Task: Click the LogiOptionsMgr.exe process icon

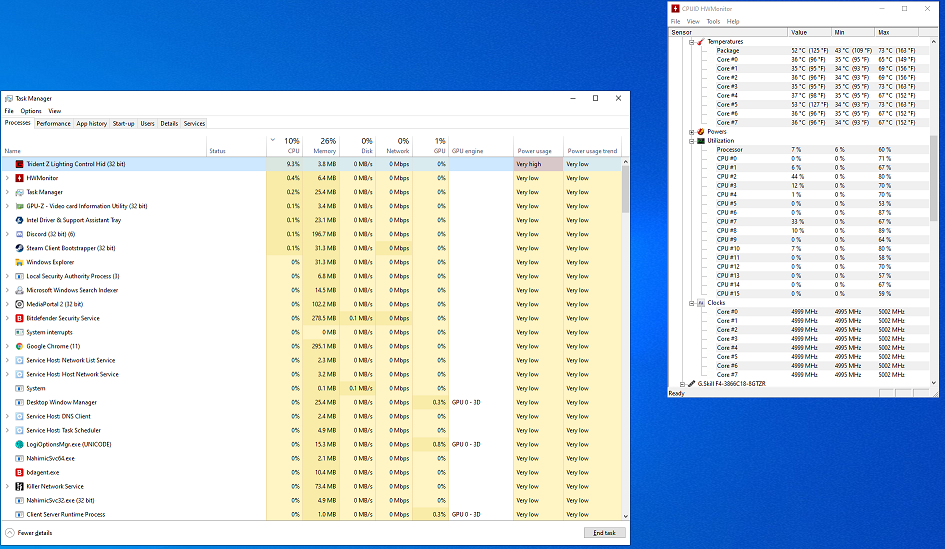Action: (x=19, y=444)
